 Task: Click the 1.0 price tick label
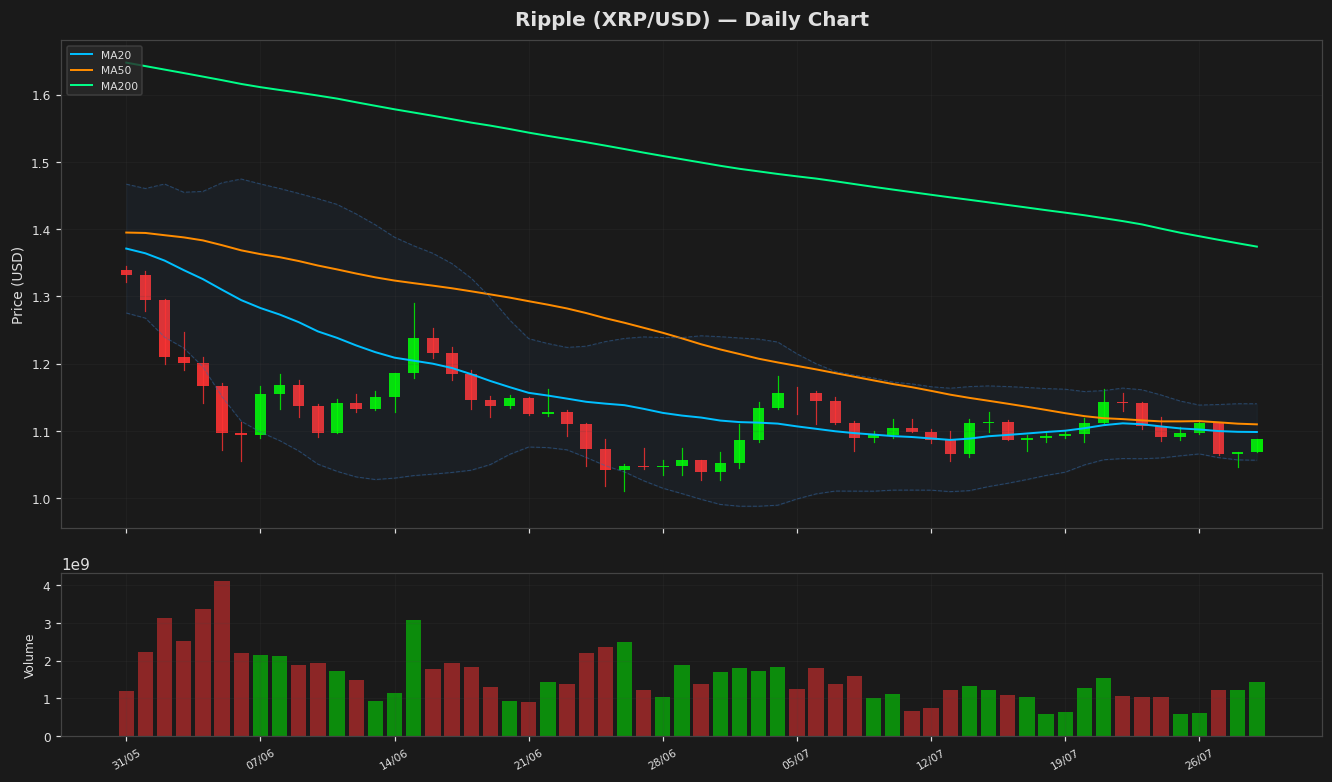coord(41,499)
